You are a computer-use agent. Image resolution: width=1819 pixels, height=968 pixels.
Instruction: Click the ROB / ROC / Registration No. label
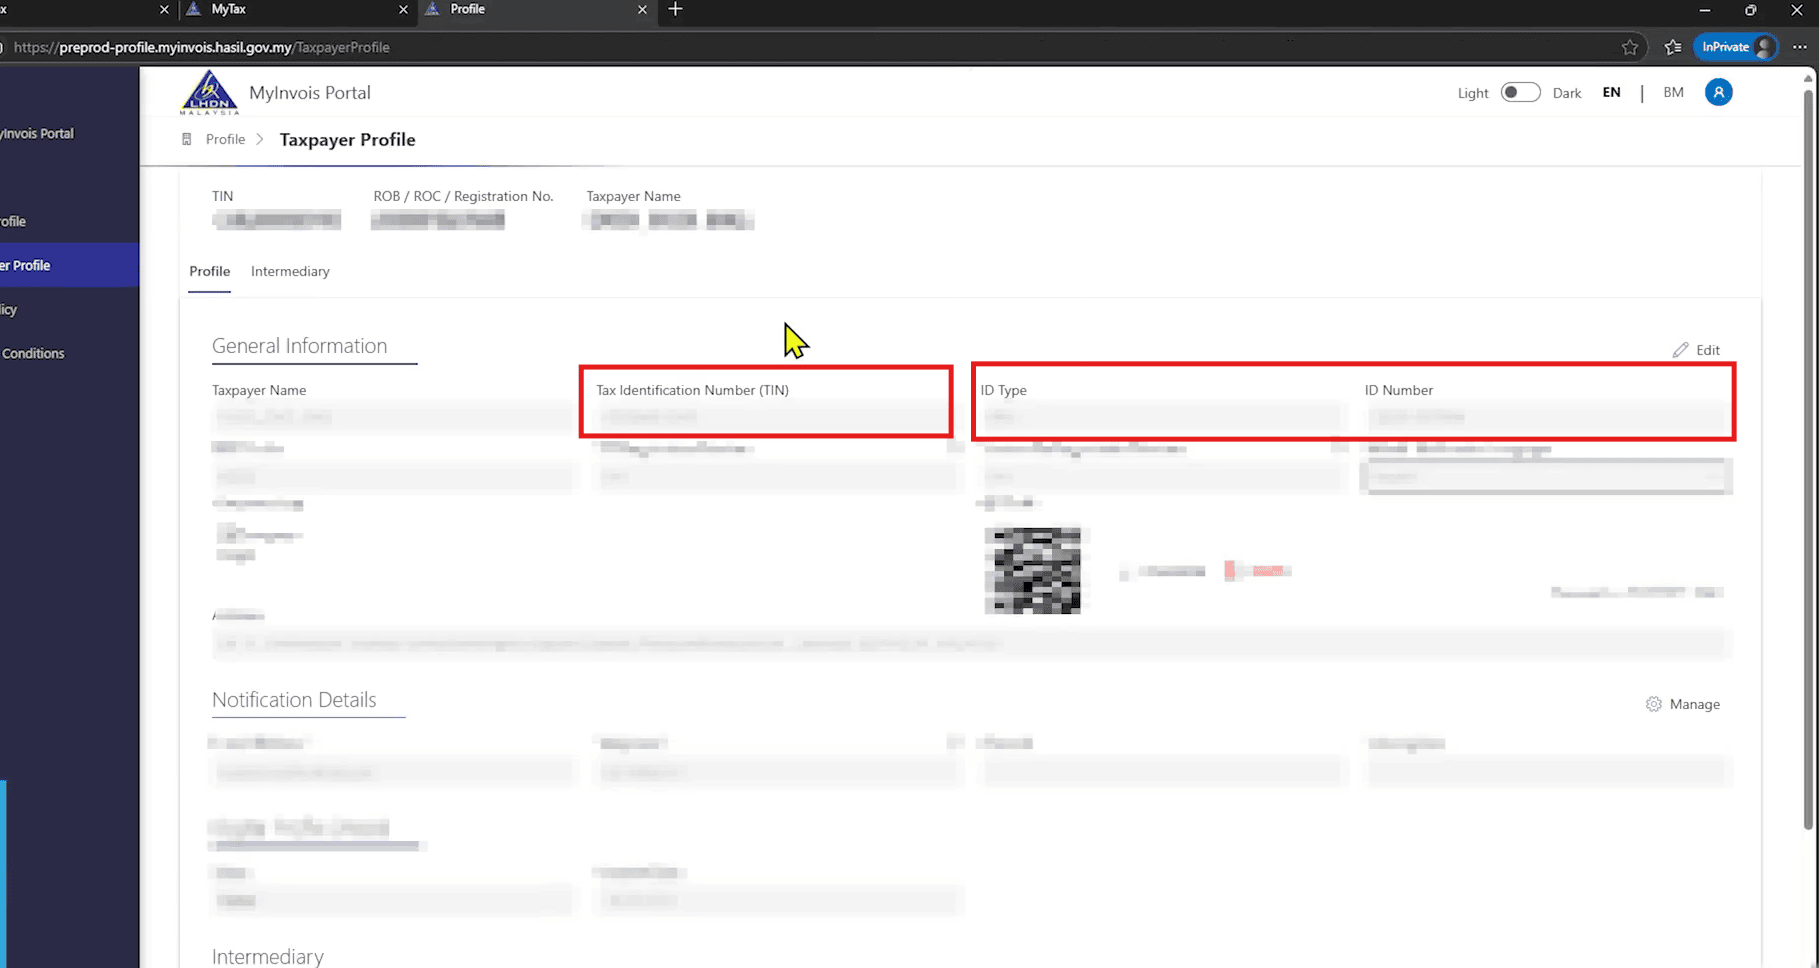[463, 196]
